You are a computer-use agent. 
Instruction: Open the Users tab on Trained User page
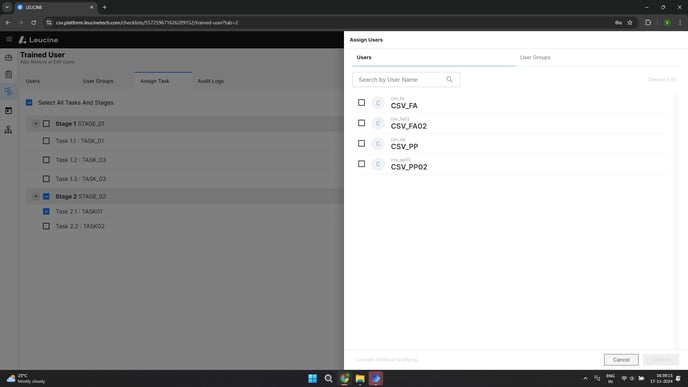32,81
